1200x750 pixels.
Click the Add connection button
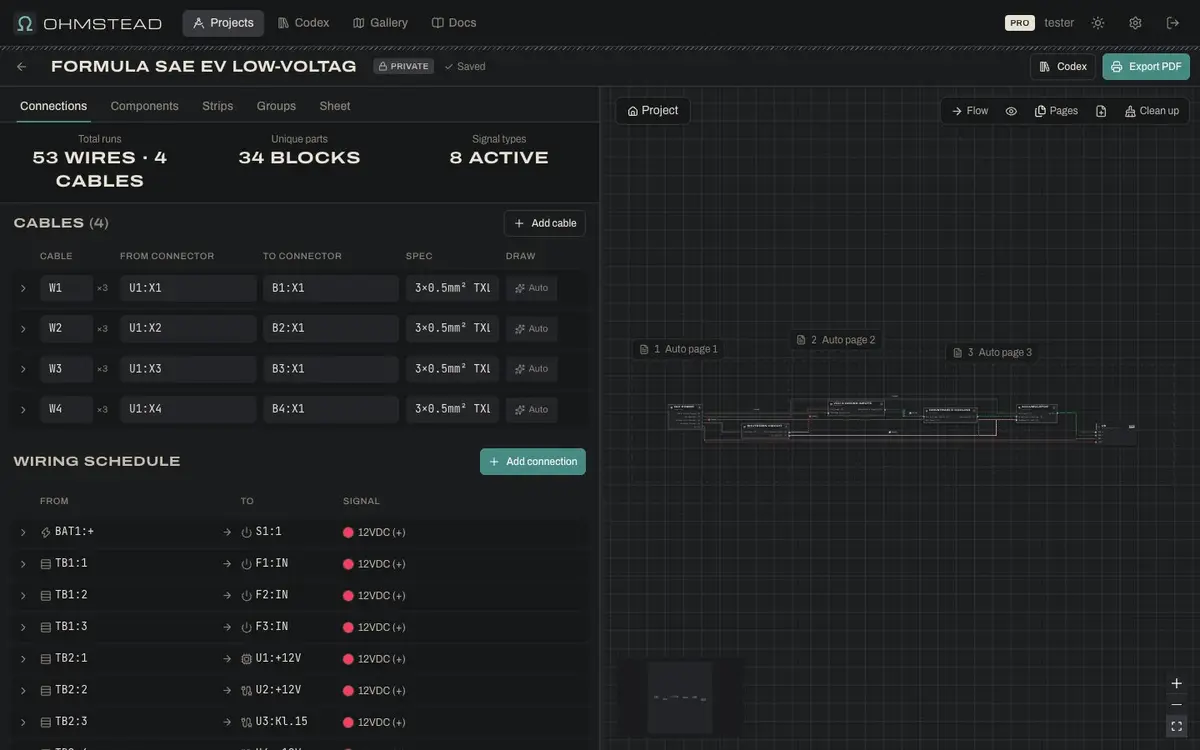pyautogui.click(x=533, y=461)
